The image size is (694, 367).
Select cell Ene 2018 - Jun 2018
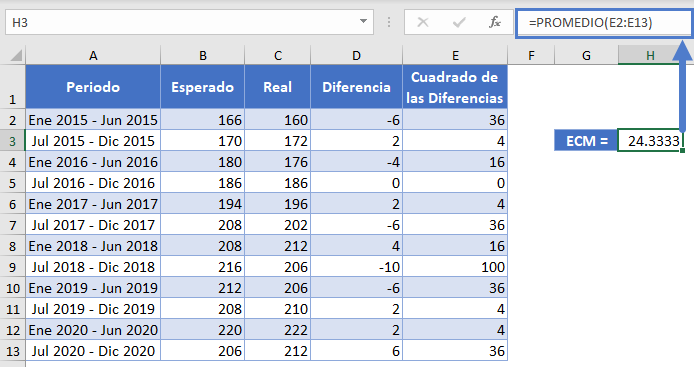click(x=93, y=246)
